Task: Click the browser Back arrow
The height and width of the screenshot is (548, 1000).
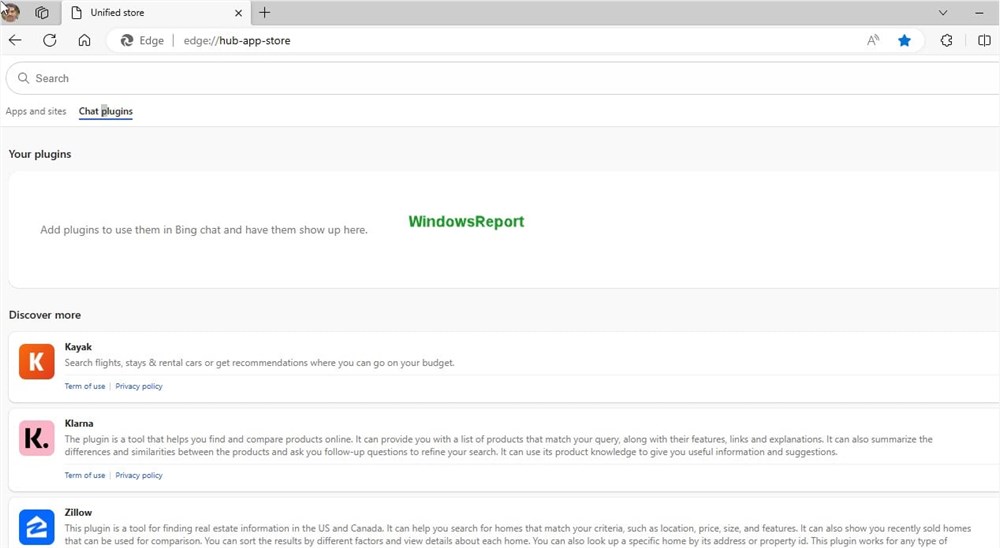Action: [15, 41]
